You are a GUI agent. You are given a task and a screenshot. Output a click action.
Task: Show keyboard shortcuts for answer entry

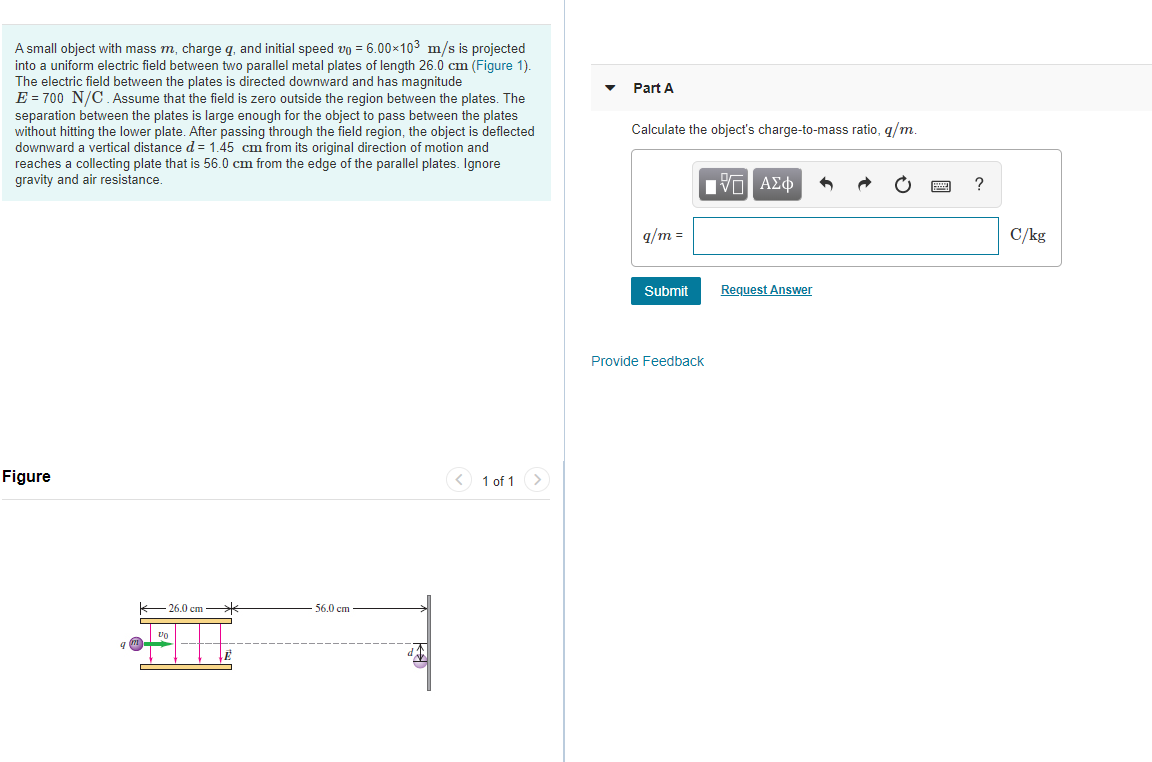[x=940, y=184]
